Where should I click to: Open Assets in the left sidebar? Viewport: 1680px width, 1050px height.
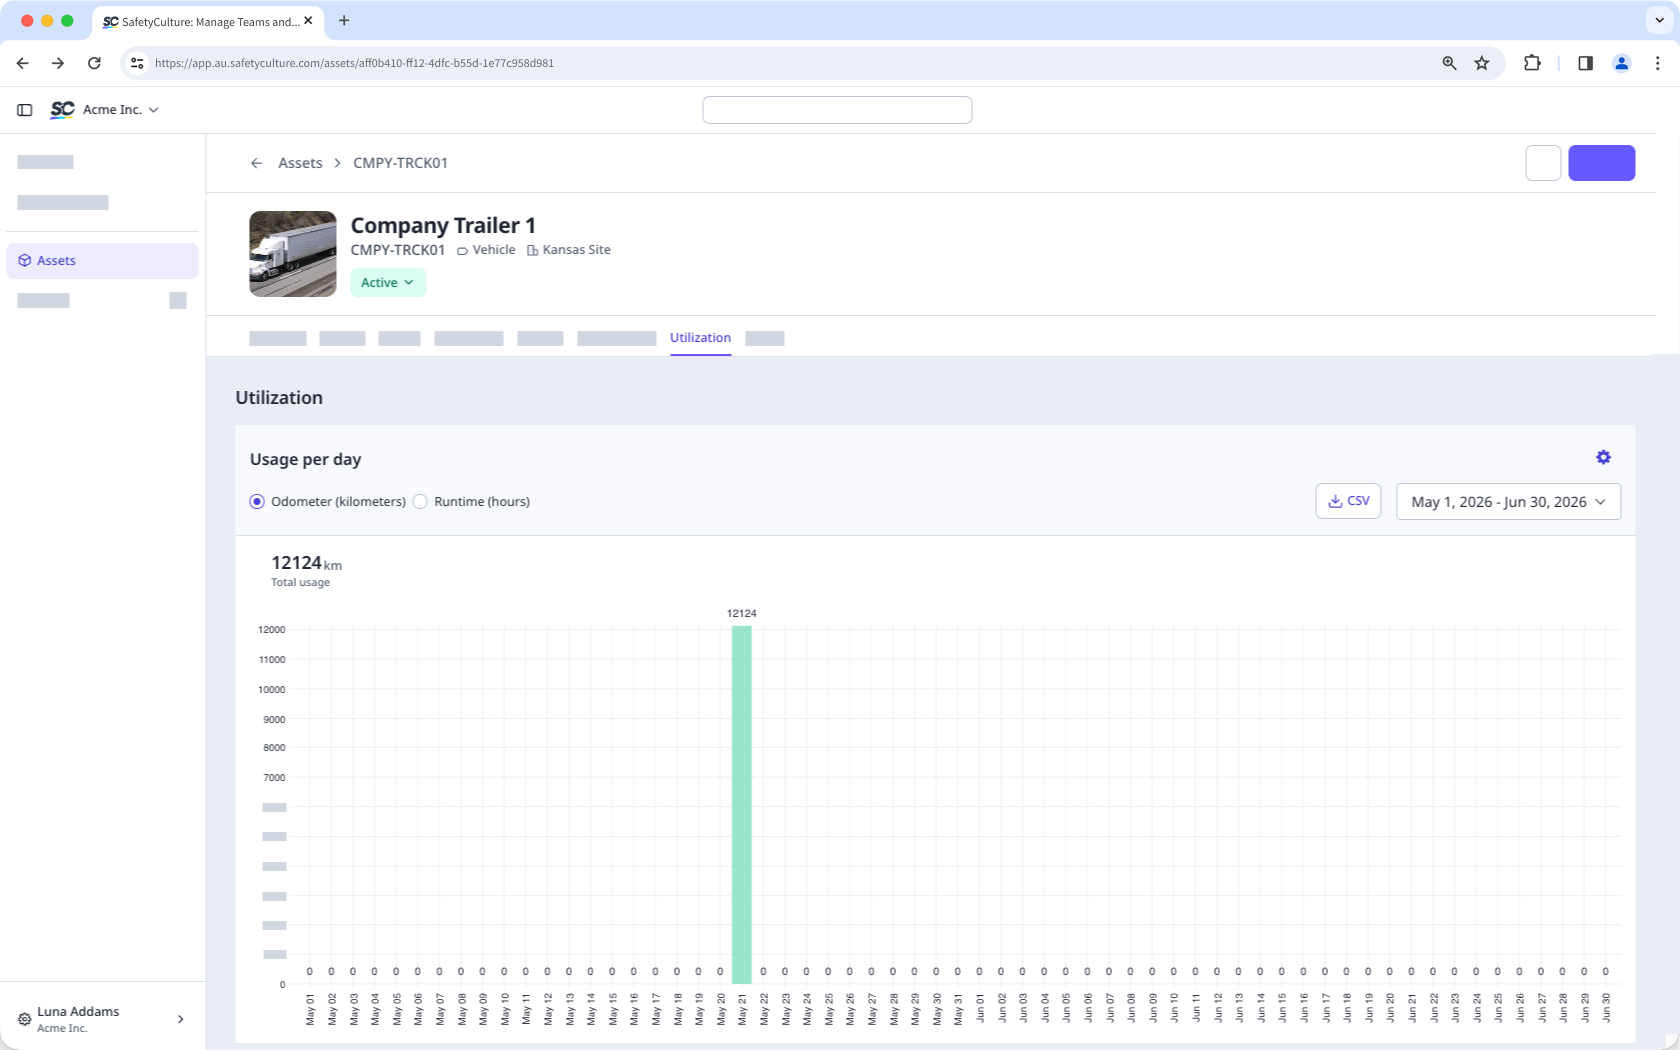102,261
